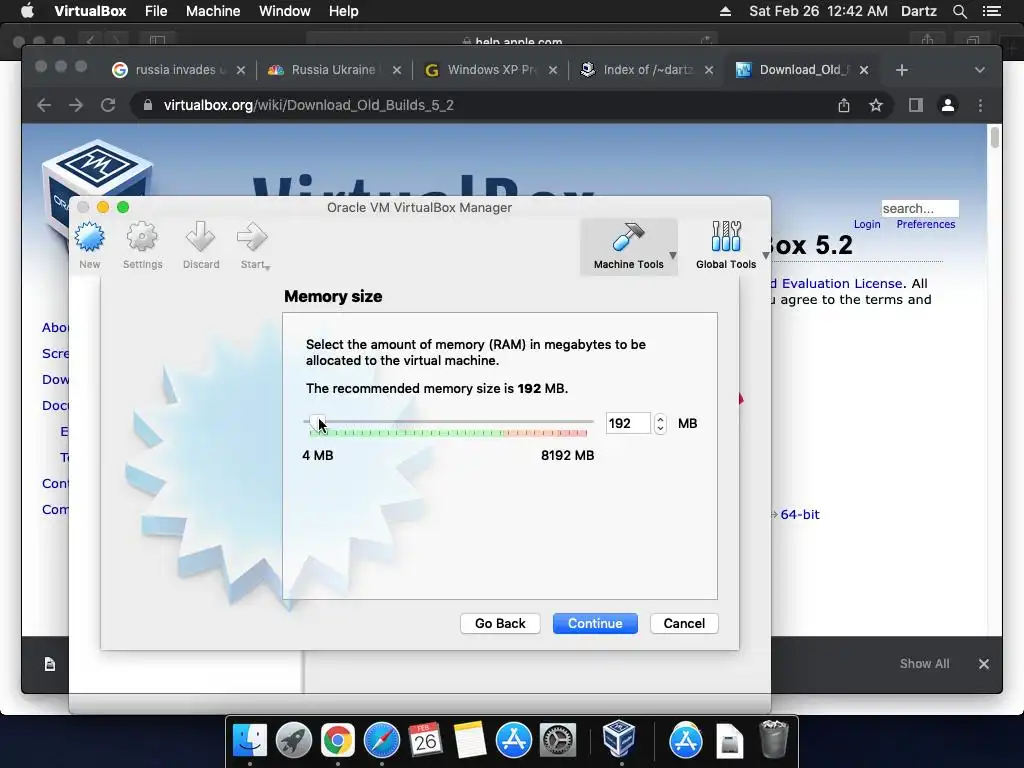Image resolution: width=1024 pixels, height=768 pixels.
Task: Open VirtualBox from the Dock
Action: coord(618,739)
